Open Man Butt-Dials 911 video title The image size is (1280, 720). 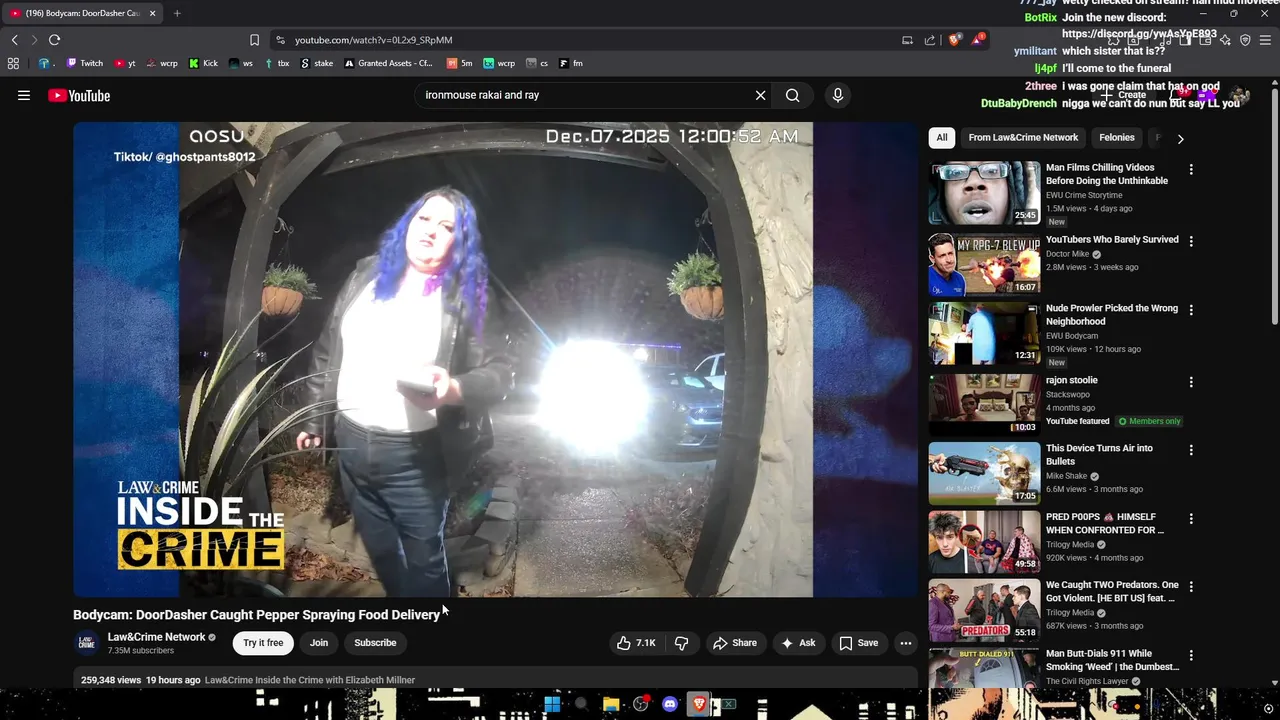[x=1112, y=660]
